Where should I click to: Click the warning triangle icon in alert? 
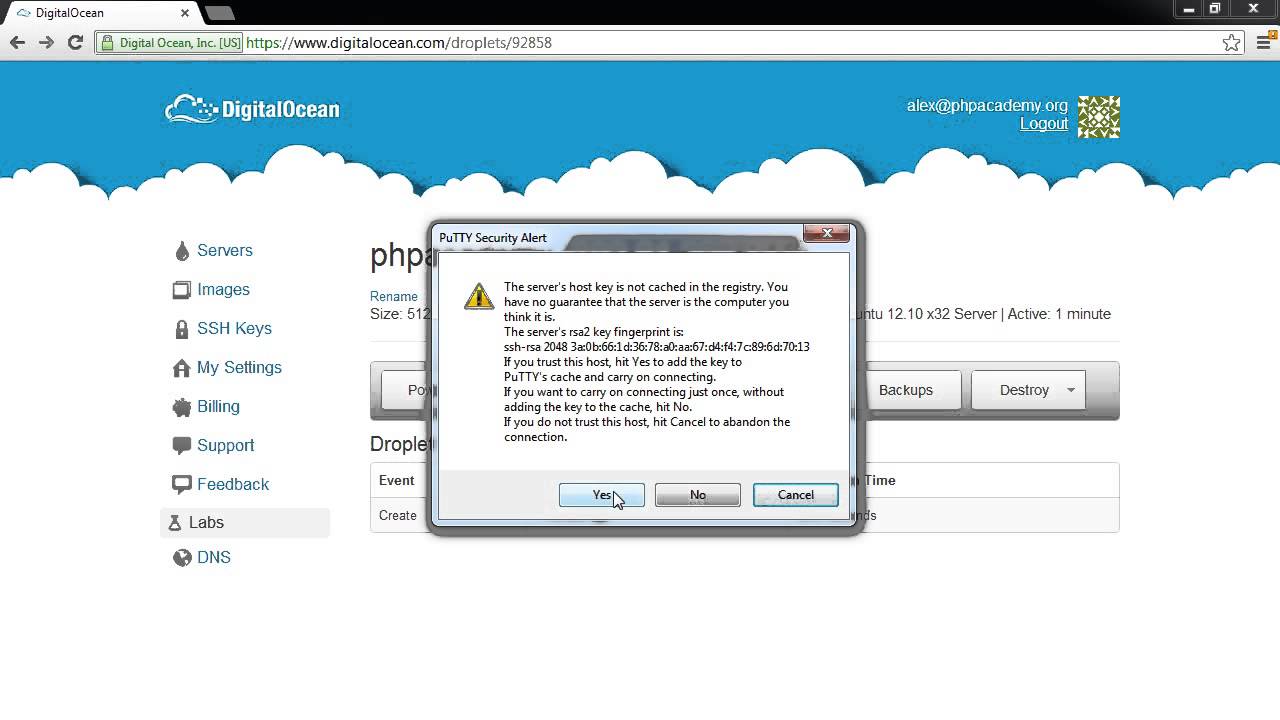[479, 296]
